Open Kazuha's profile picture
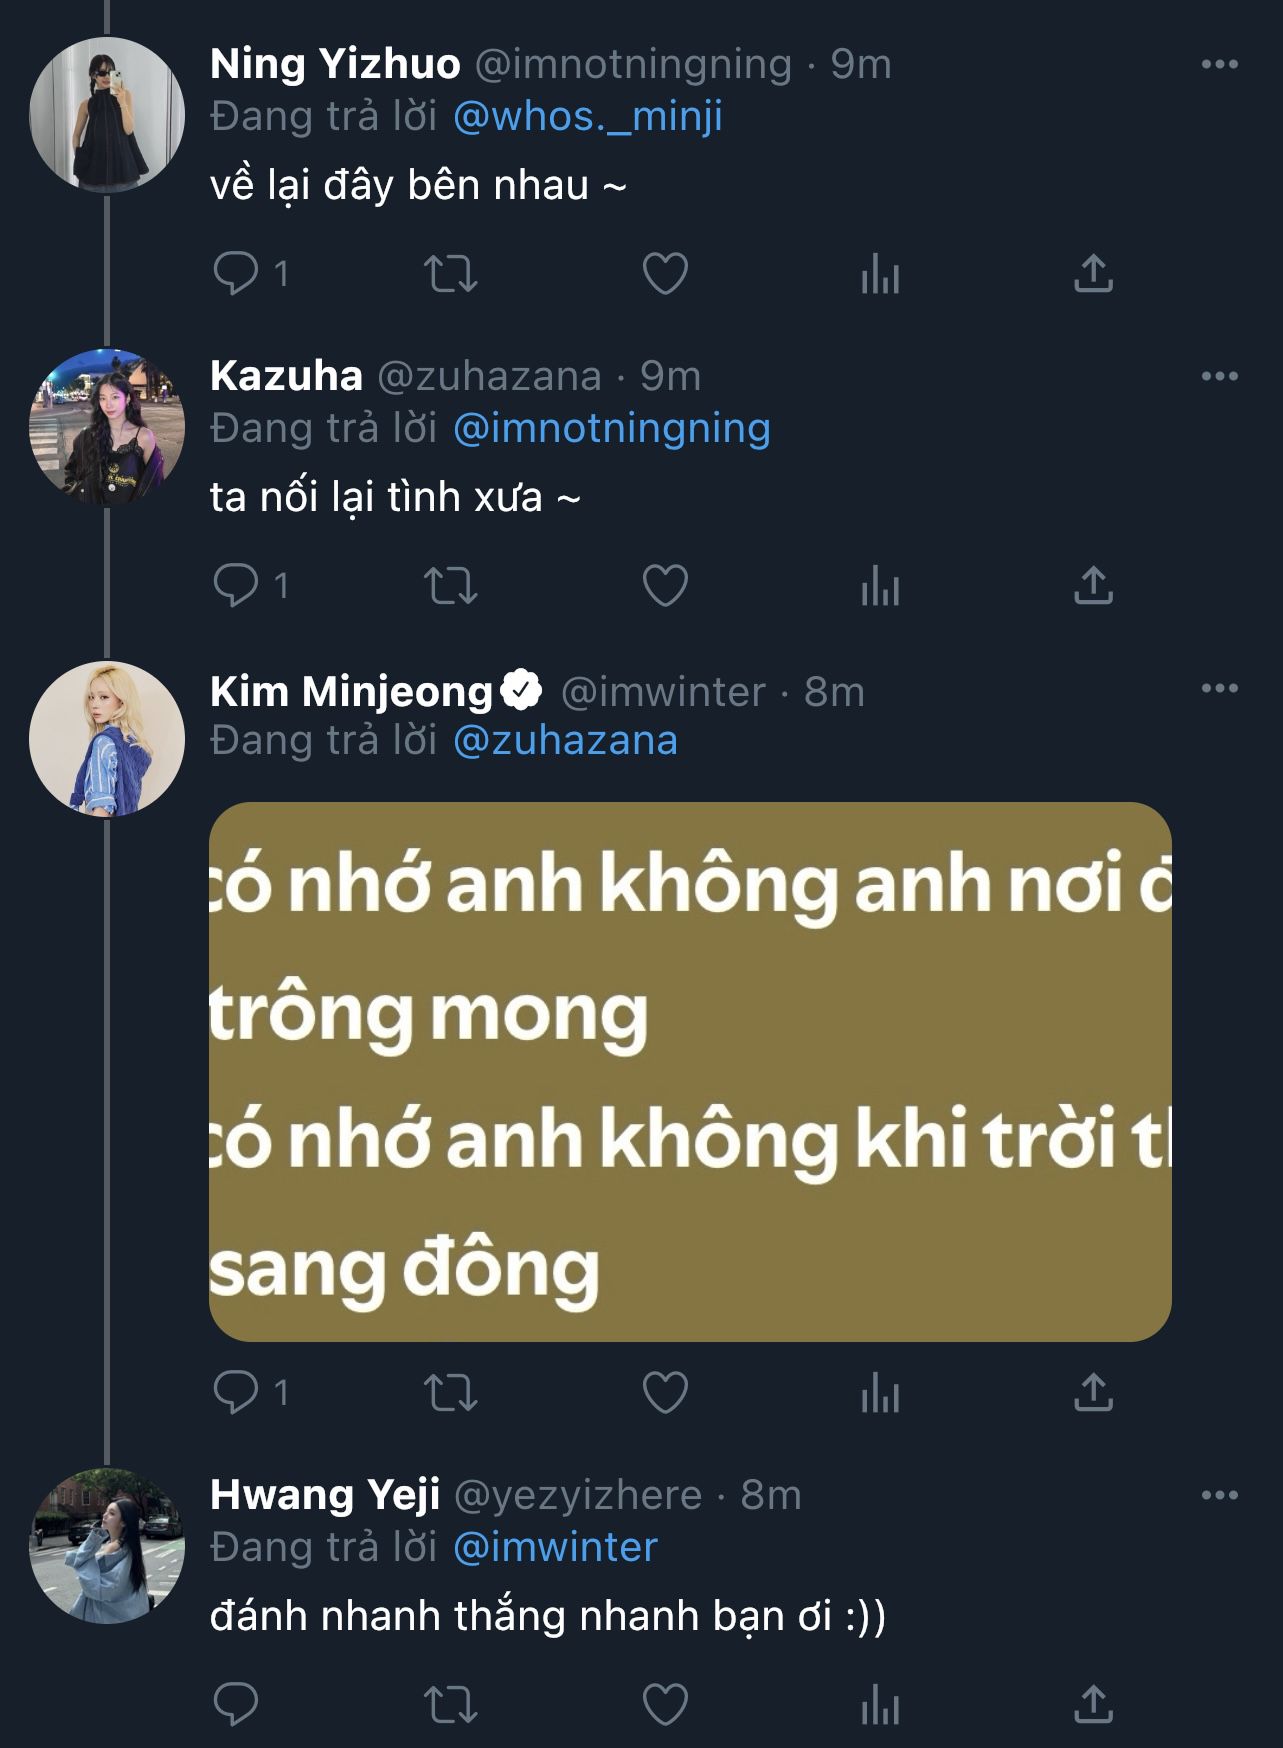The height and width of the screenshot is (1748, 1283). pyautogui.click(x=107, y=427)
